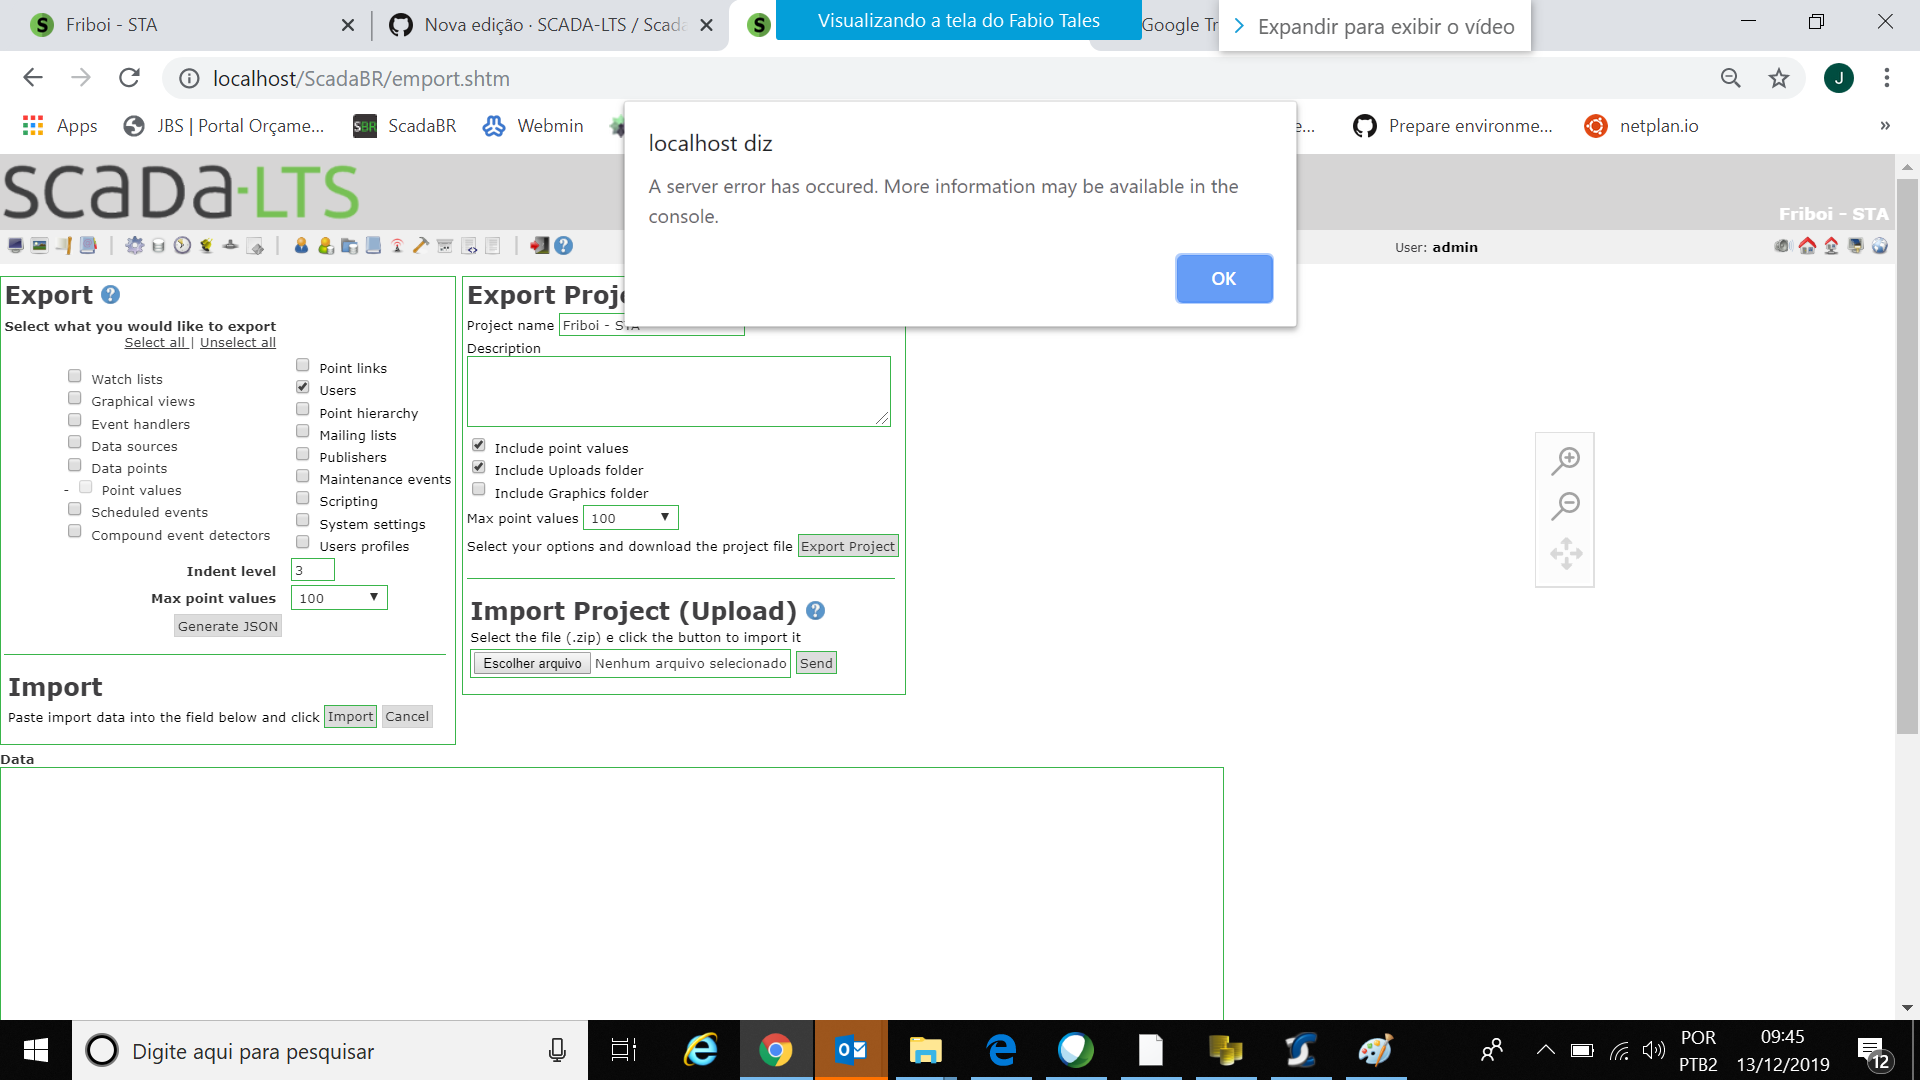Click the red-roof Home icon
Screen dimensions: 1920x1080
[1807, 246]
